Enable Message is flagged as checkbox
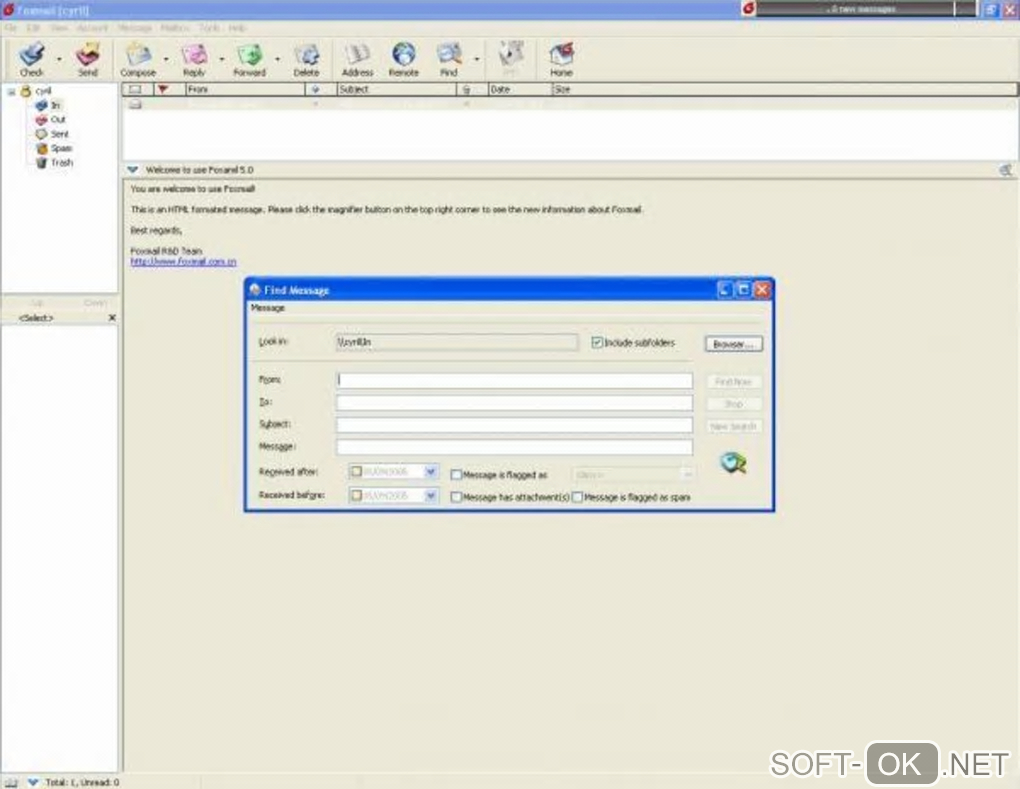The height and width of the screenshot is (789, 1020). [x=456, y=475]
